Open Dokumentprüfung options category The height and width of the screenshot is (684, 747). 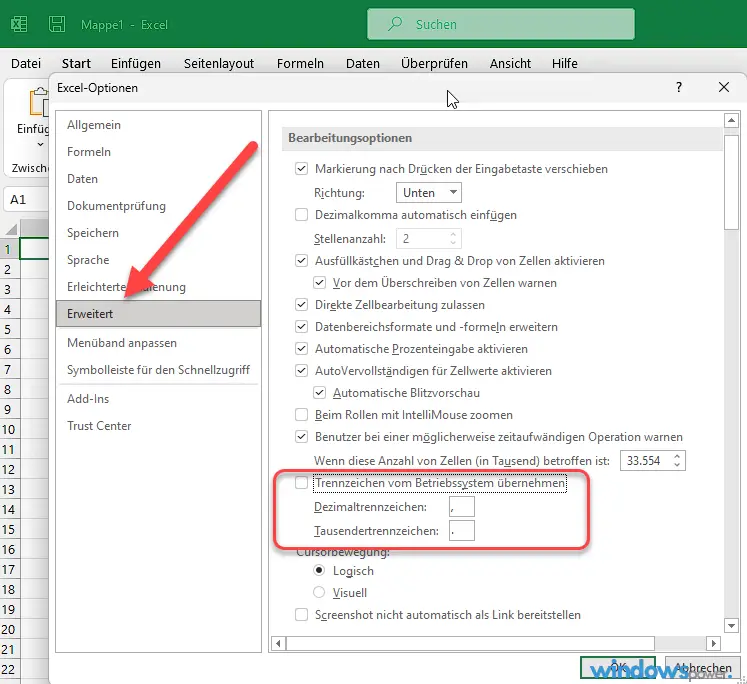[159, 206]
